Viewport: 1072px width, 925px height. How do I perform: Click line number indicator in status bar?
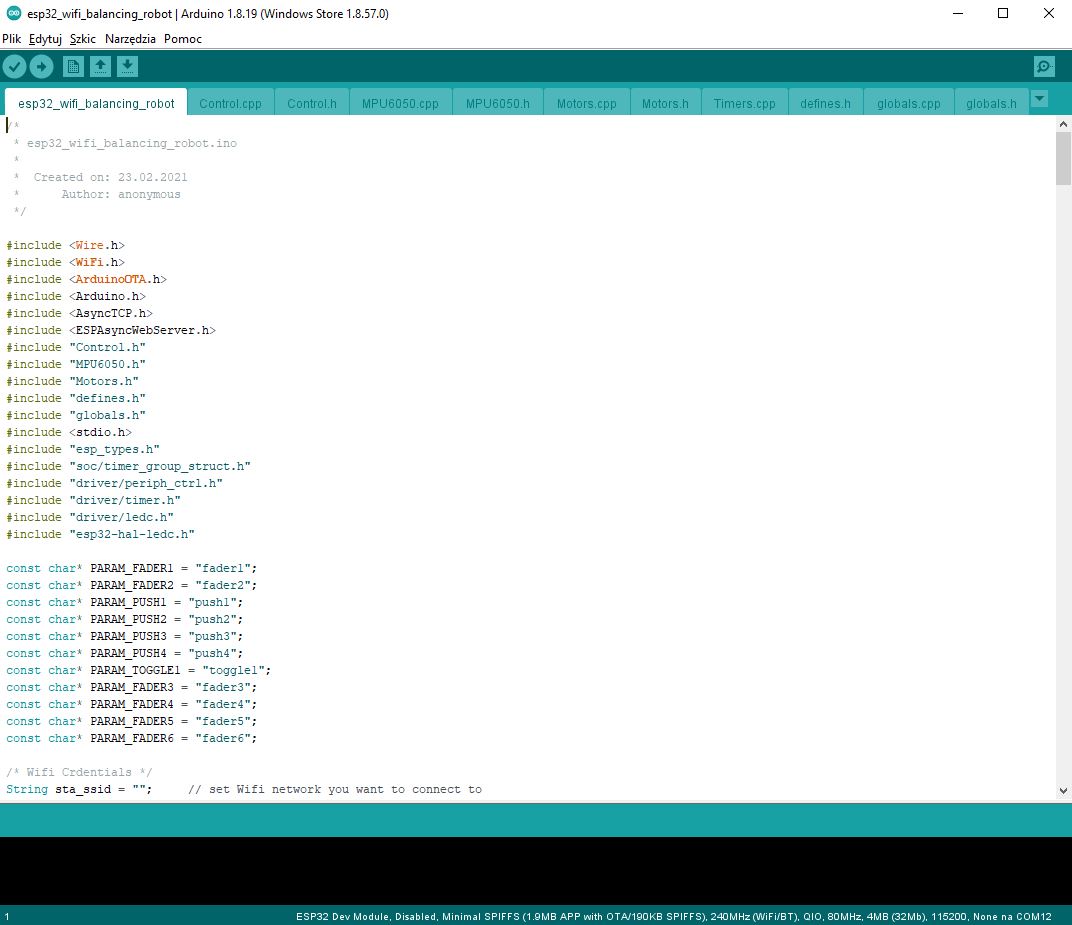[7, 917]
